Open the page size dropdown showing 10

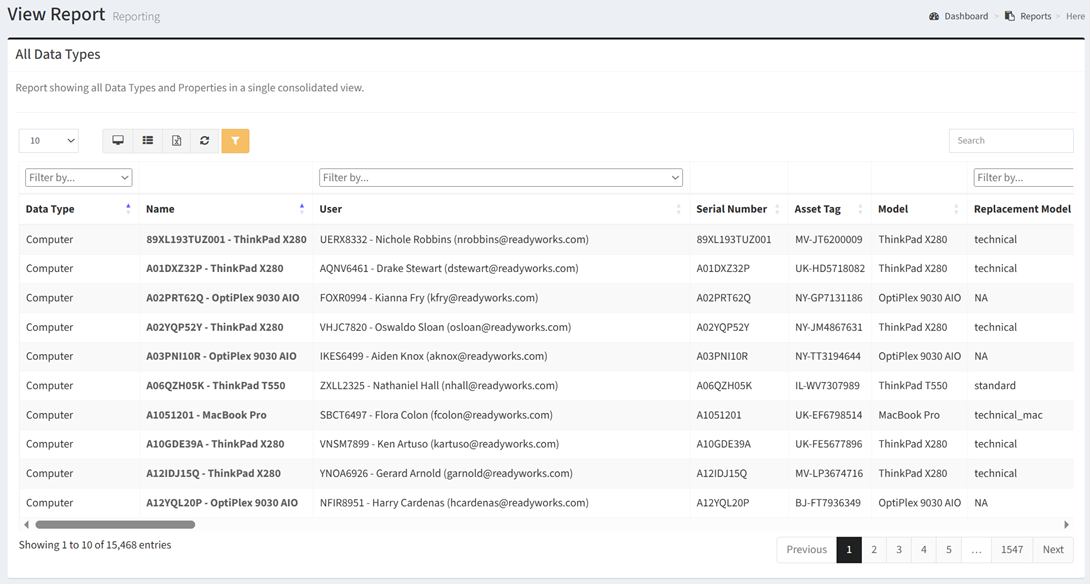pyautogui.click(x=49, y=141)
